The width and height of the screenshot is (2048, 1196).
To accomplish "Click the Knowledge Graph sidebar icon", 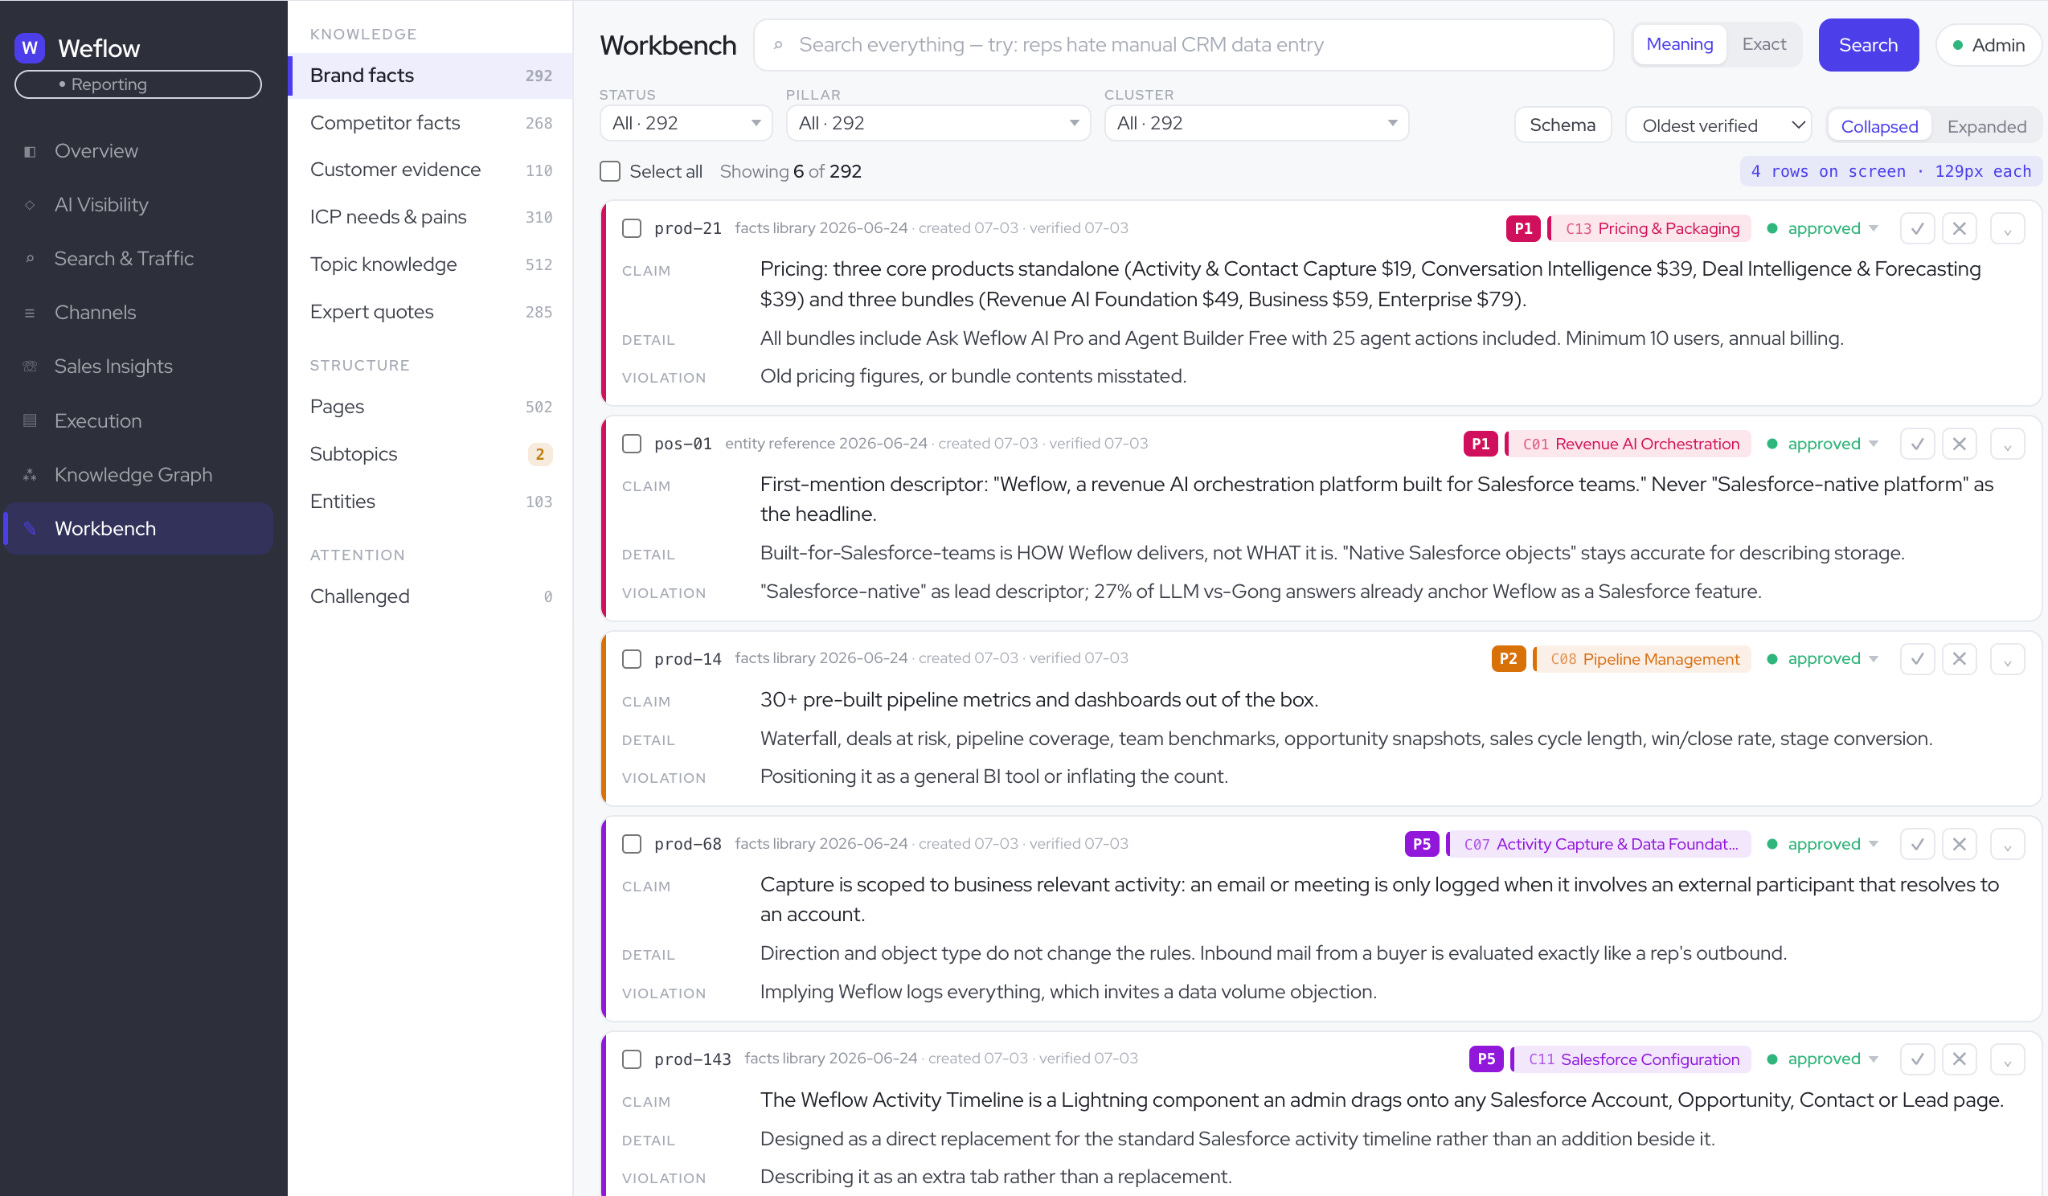I will pos(30,475).
